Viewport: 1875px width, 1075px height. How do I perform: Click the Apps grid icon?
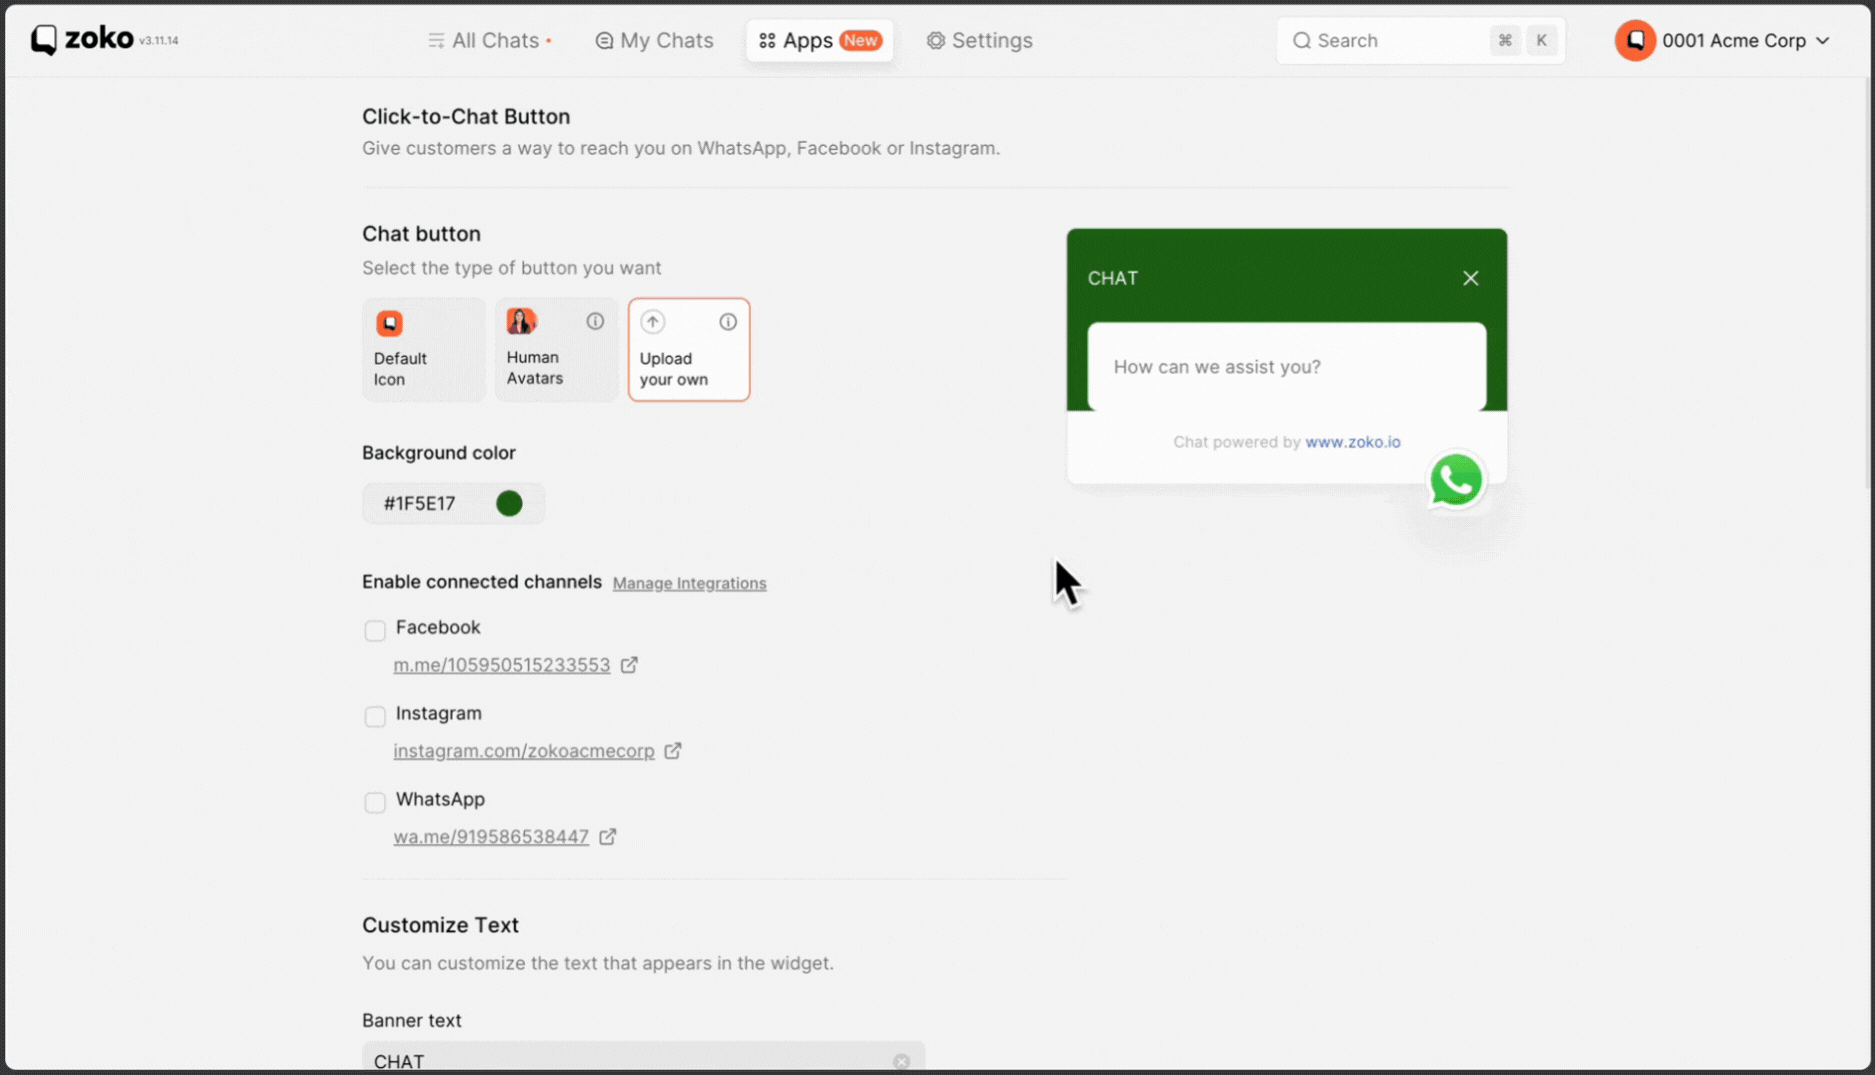[x=767, y=40]
